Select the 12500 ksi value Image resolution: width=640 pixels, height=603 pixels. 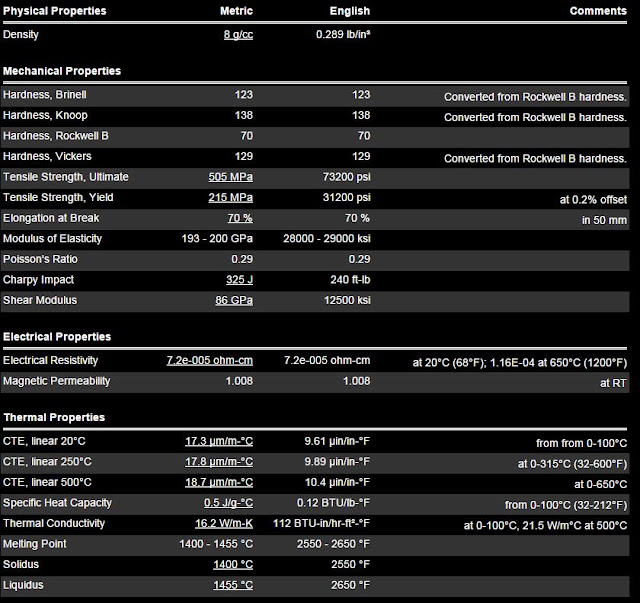pyautogui.click(x=347, y=300)
